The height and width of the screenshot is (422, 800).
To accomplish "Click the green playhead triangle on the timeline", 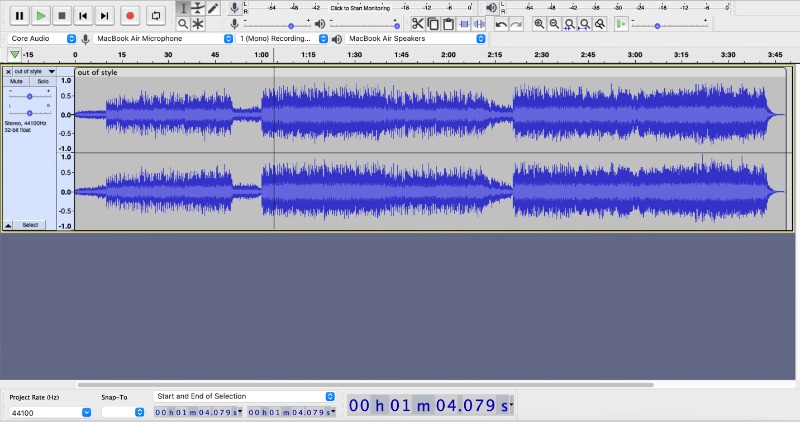I will (14, 54).
